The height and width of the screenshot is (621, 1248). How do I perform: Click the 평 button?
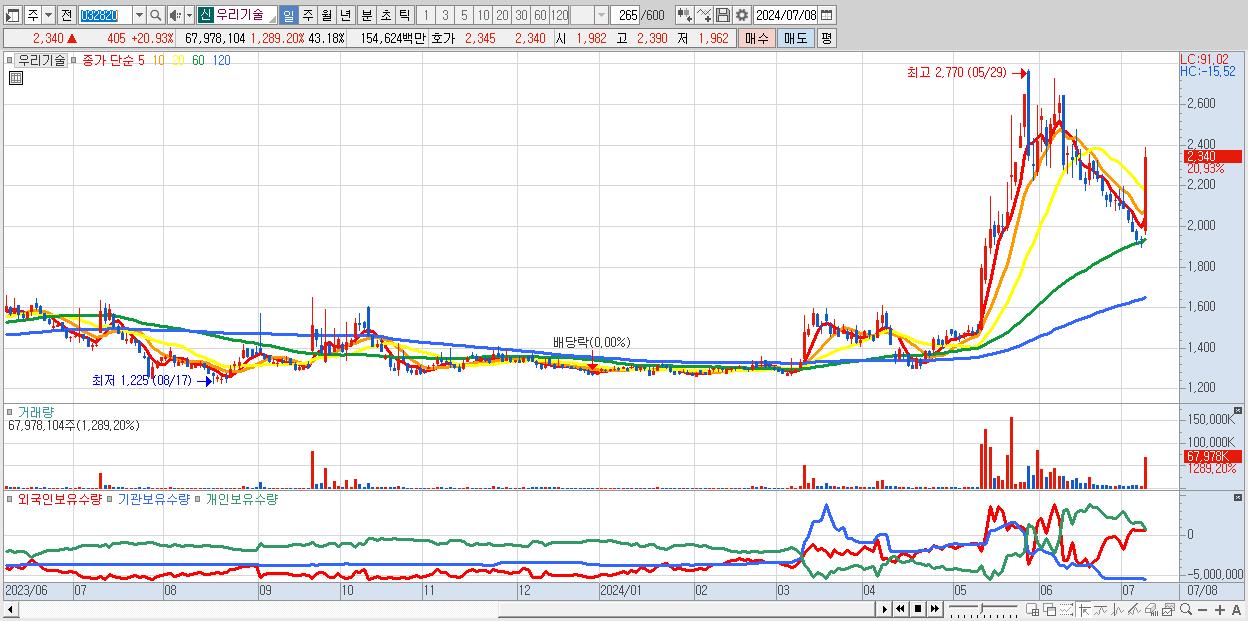(825, 38)
